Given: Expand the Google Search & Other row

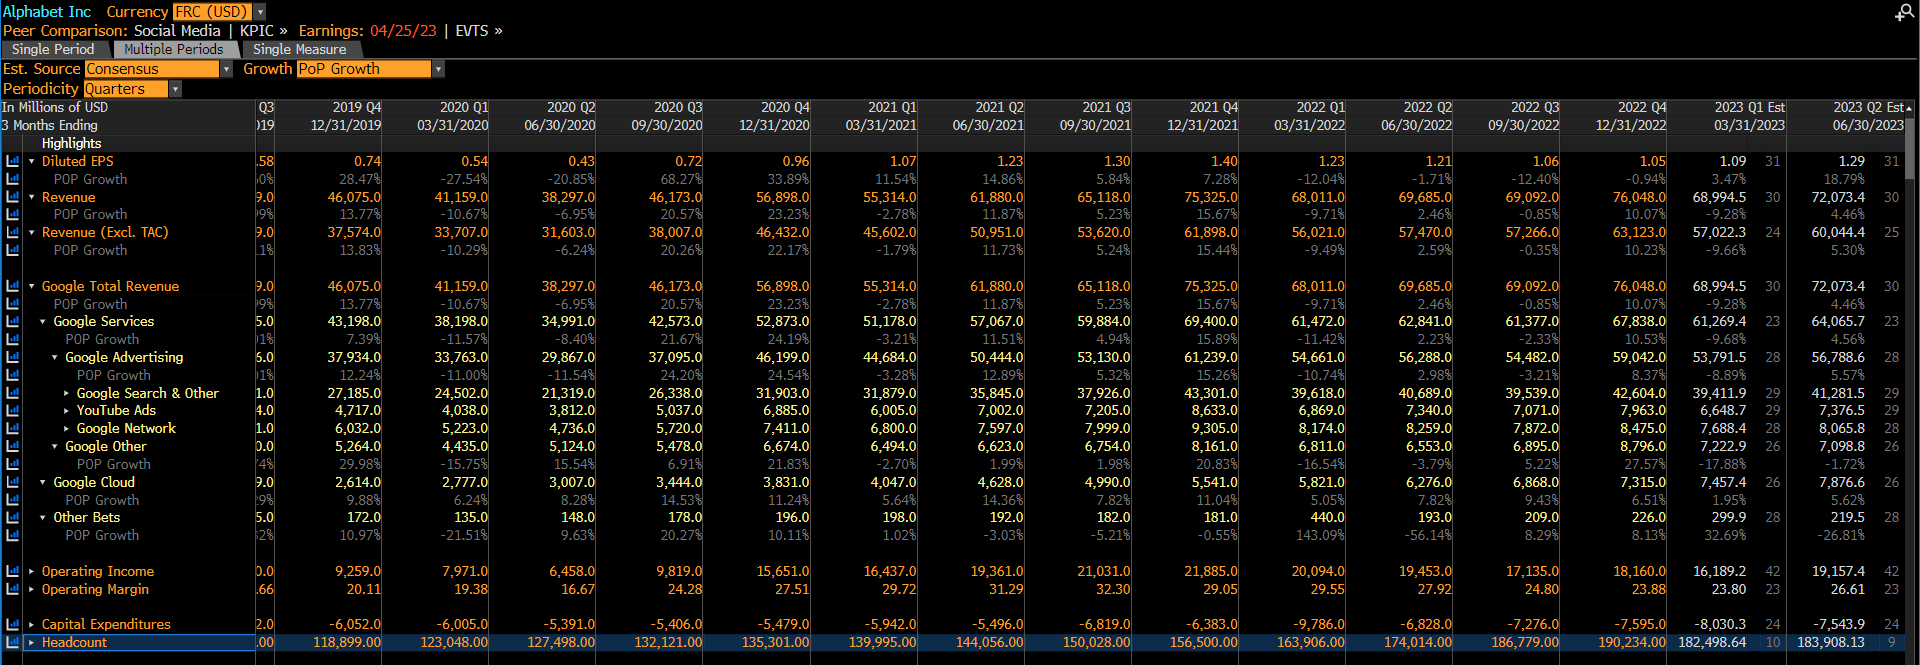Looking at the screenshot, I should 67,393.
